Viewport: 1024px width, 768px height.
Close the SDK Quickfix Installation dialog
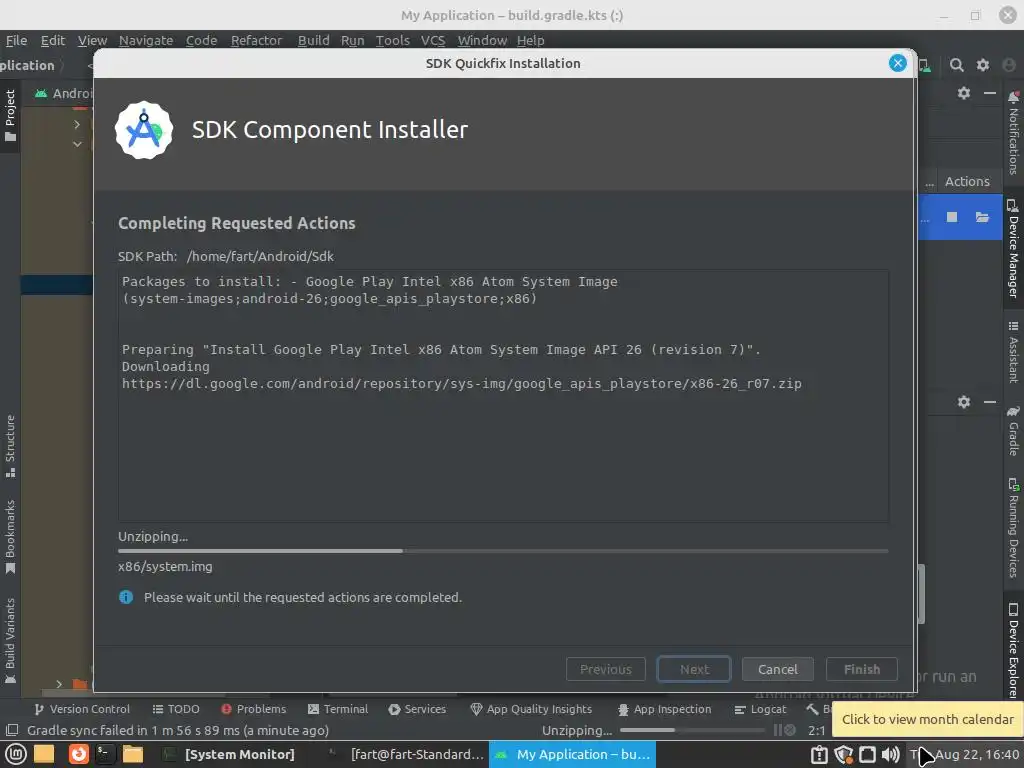click(x=897, y=63)
